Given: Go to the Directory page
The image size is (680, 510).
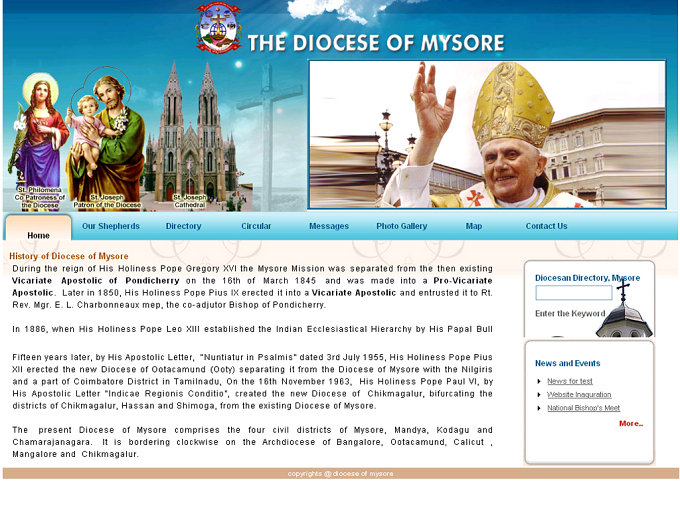Looking at the screenshot, I should point(183,226).
